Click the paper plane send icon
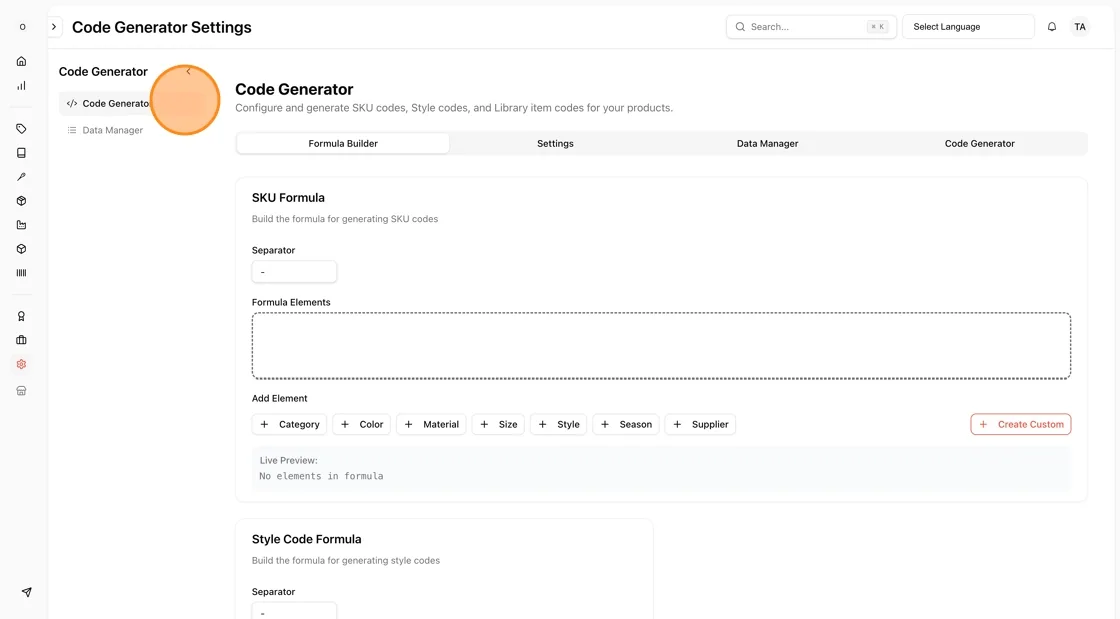 26,592
